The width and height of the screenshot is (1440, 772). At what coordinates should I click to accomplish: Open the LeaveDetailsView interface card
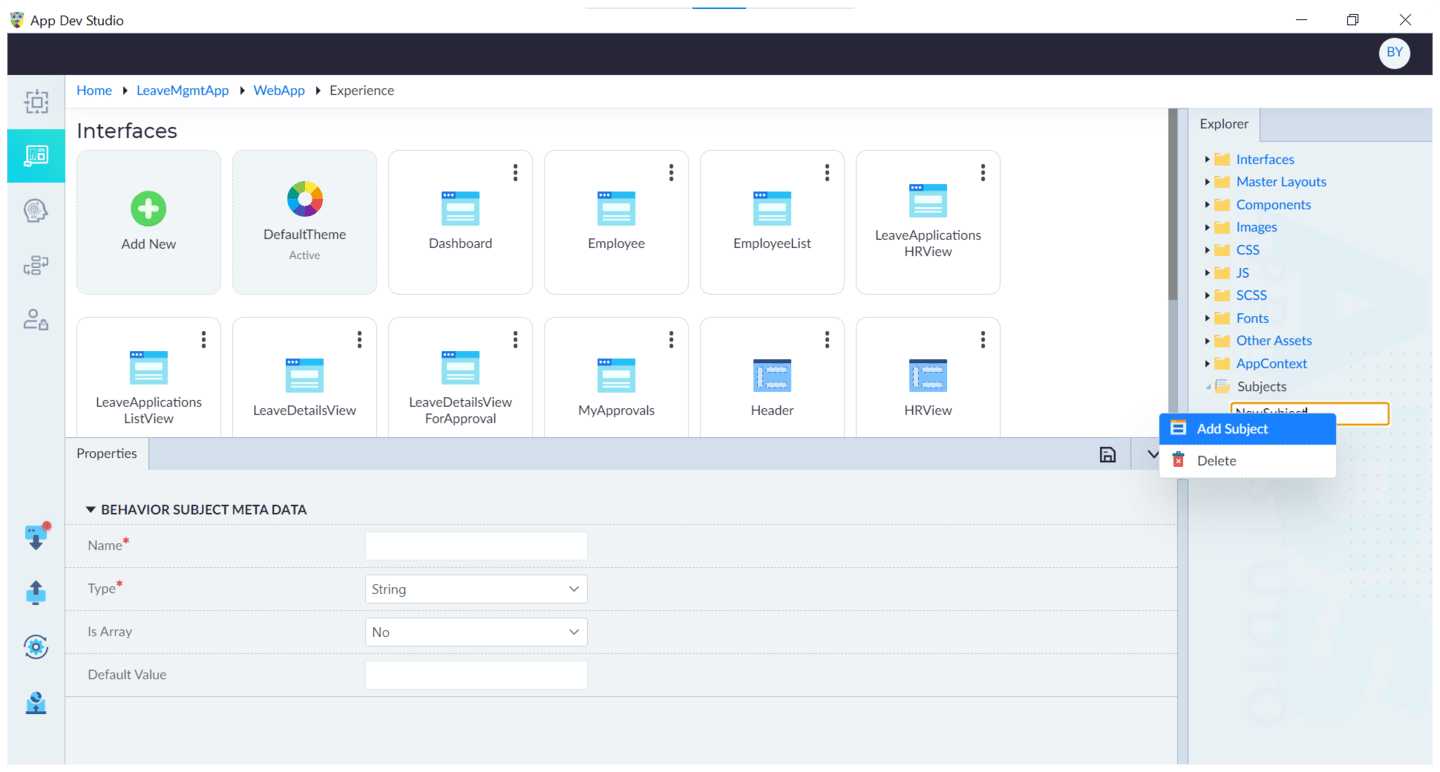tap(305, 378)
